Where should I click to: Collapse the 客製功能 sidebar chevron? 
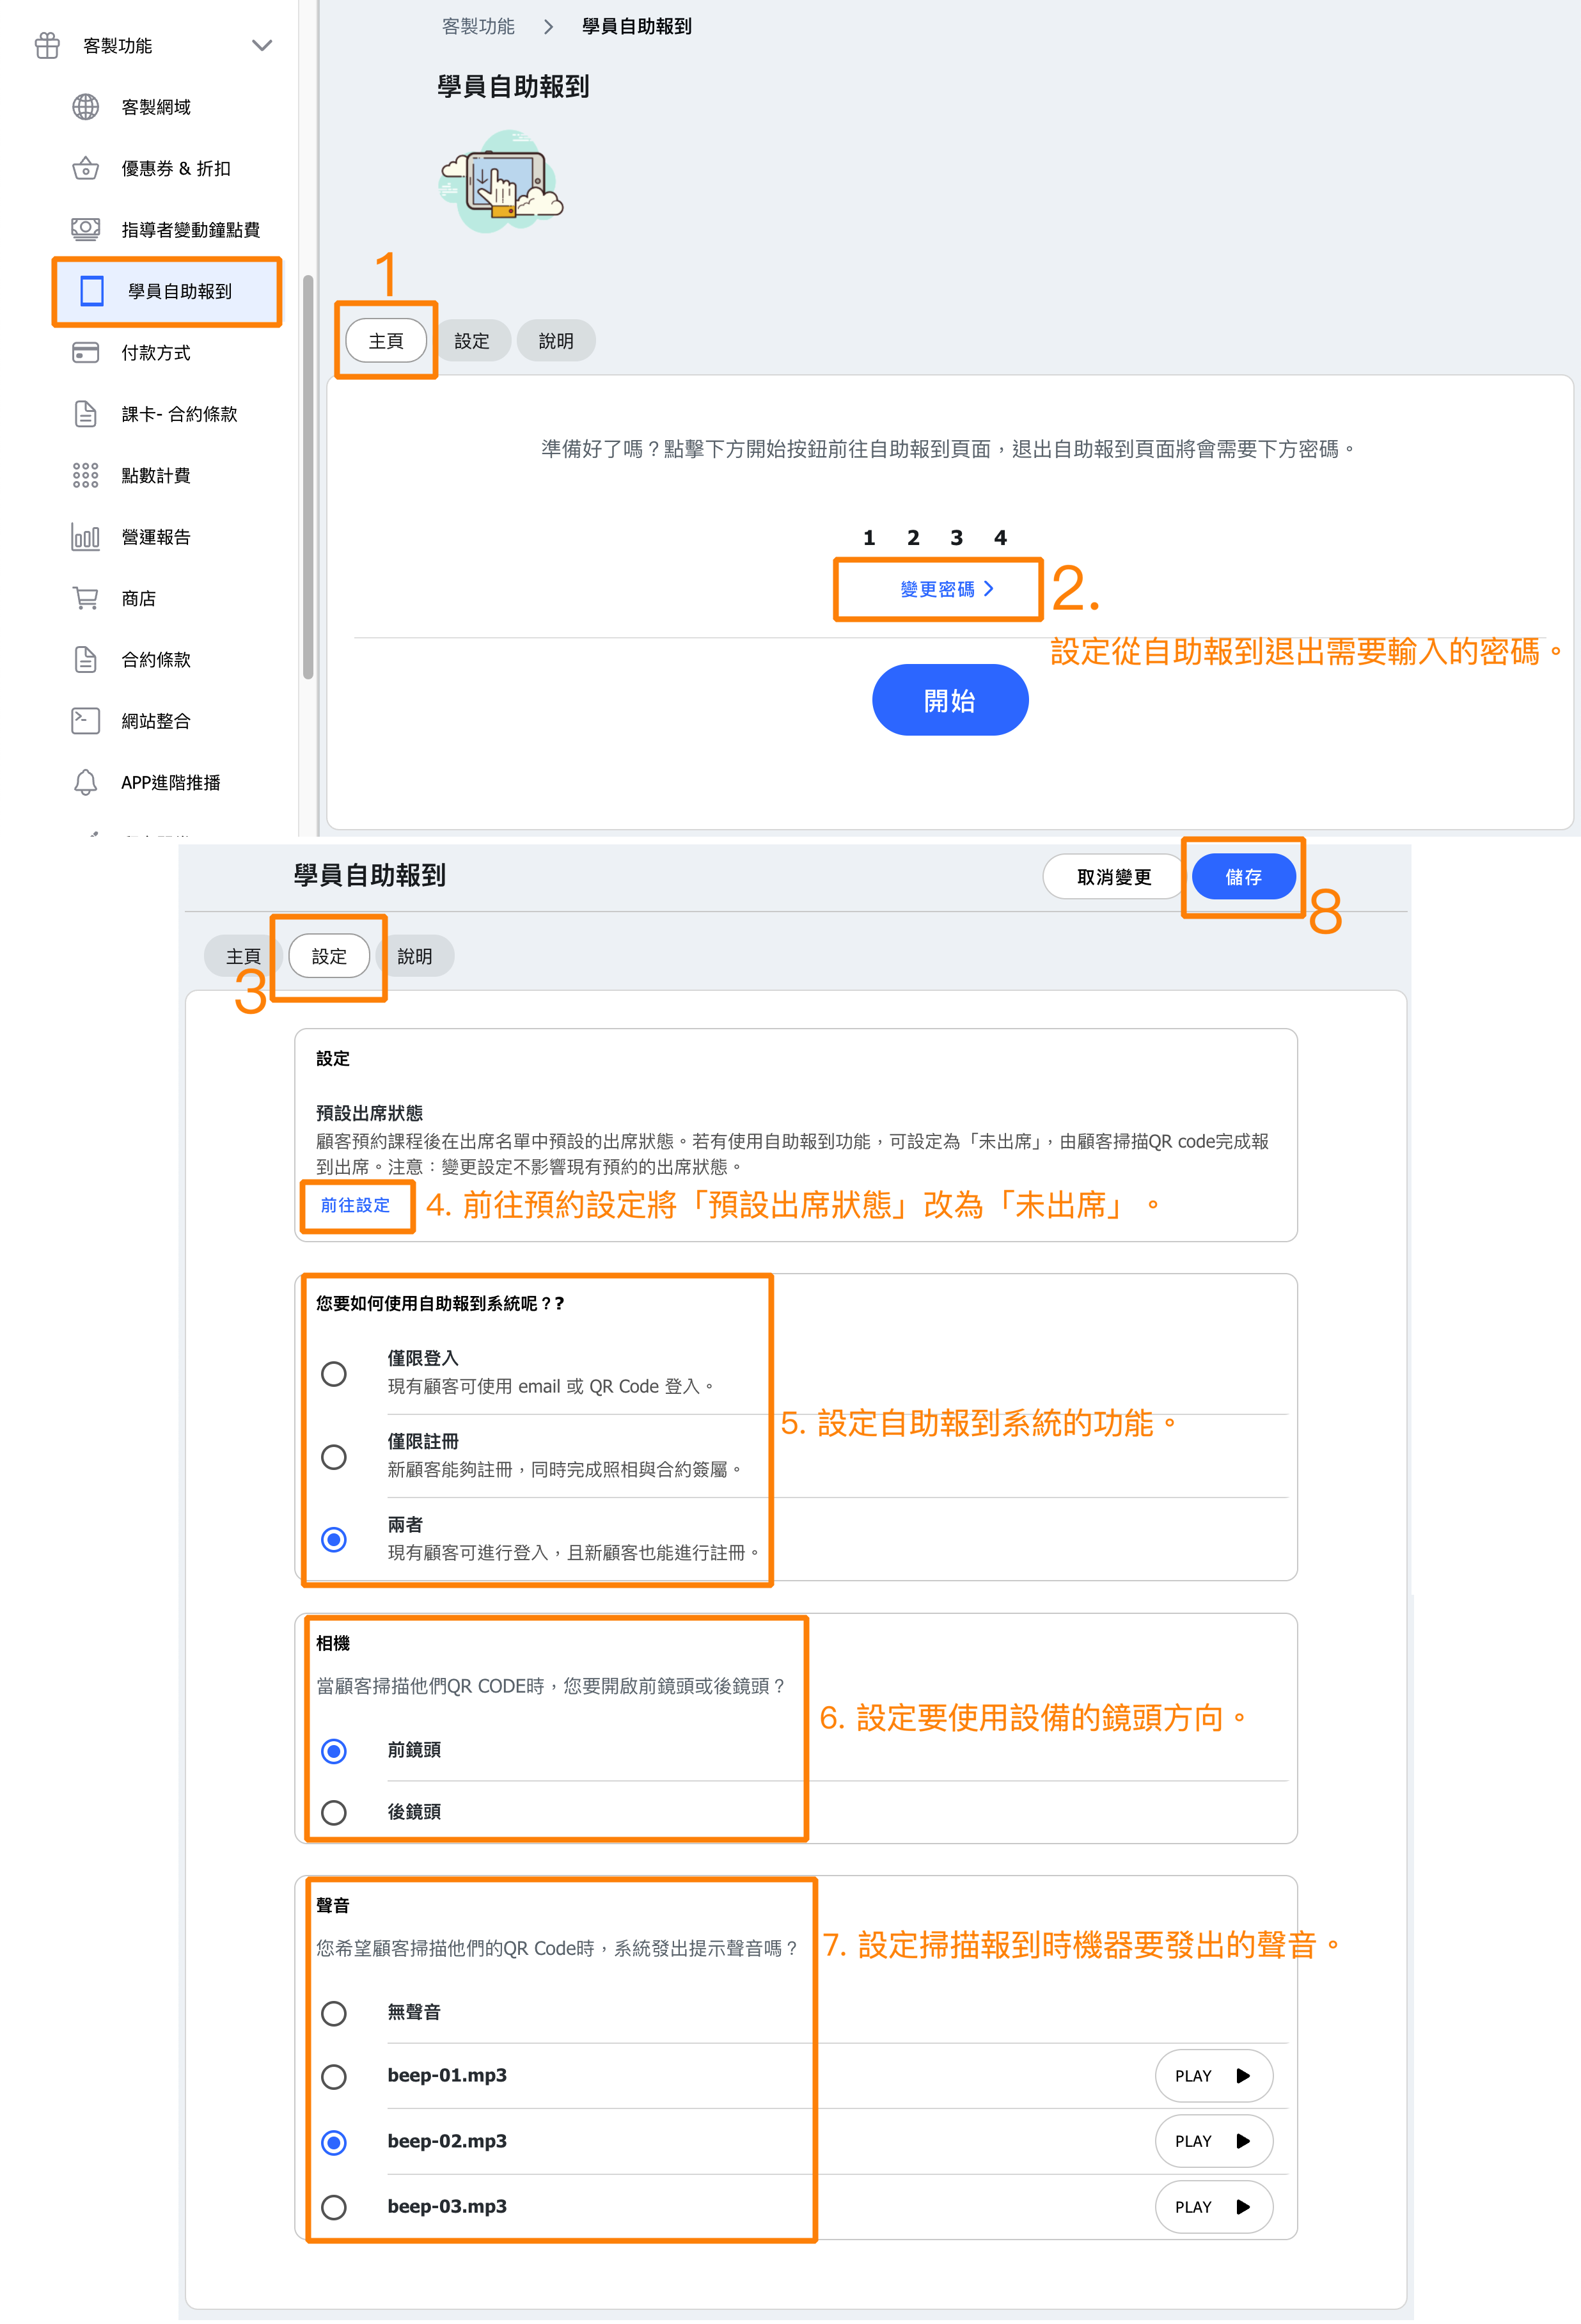click(262, 46)
